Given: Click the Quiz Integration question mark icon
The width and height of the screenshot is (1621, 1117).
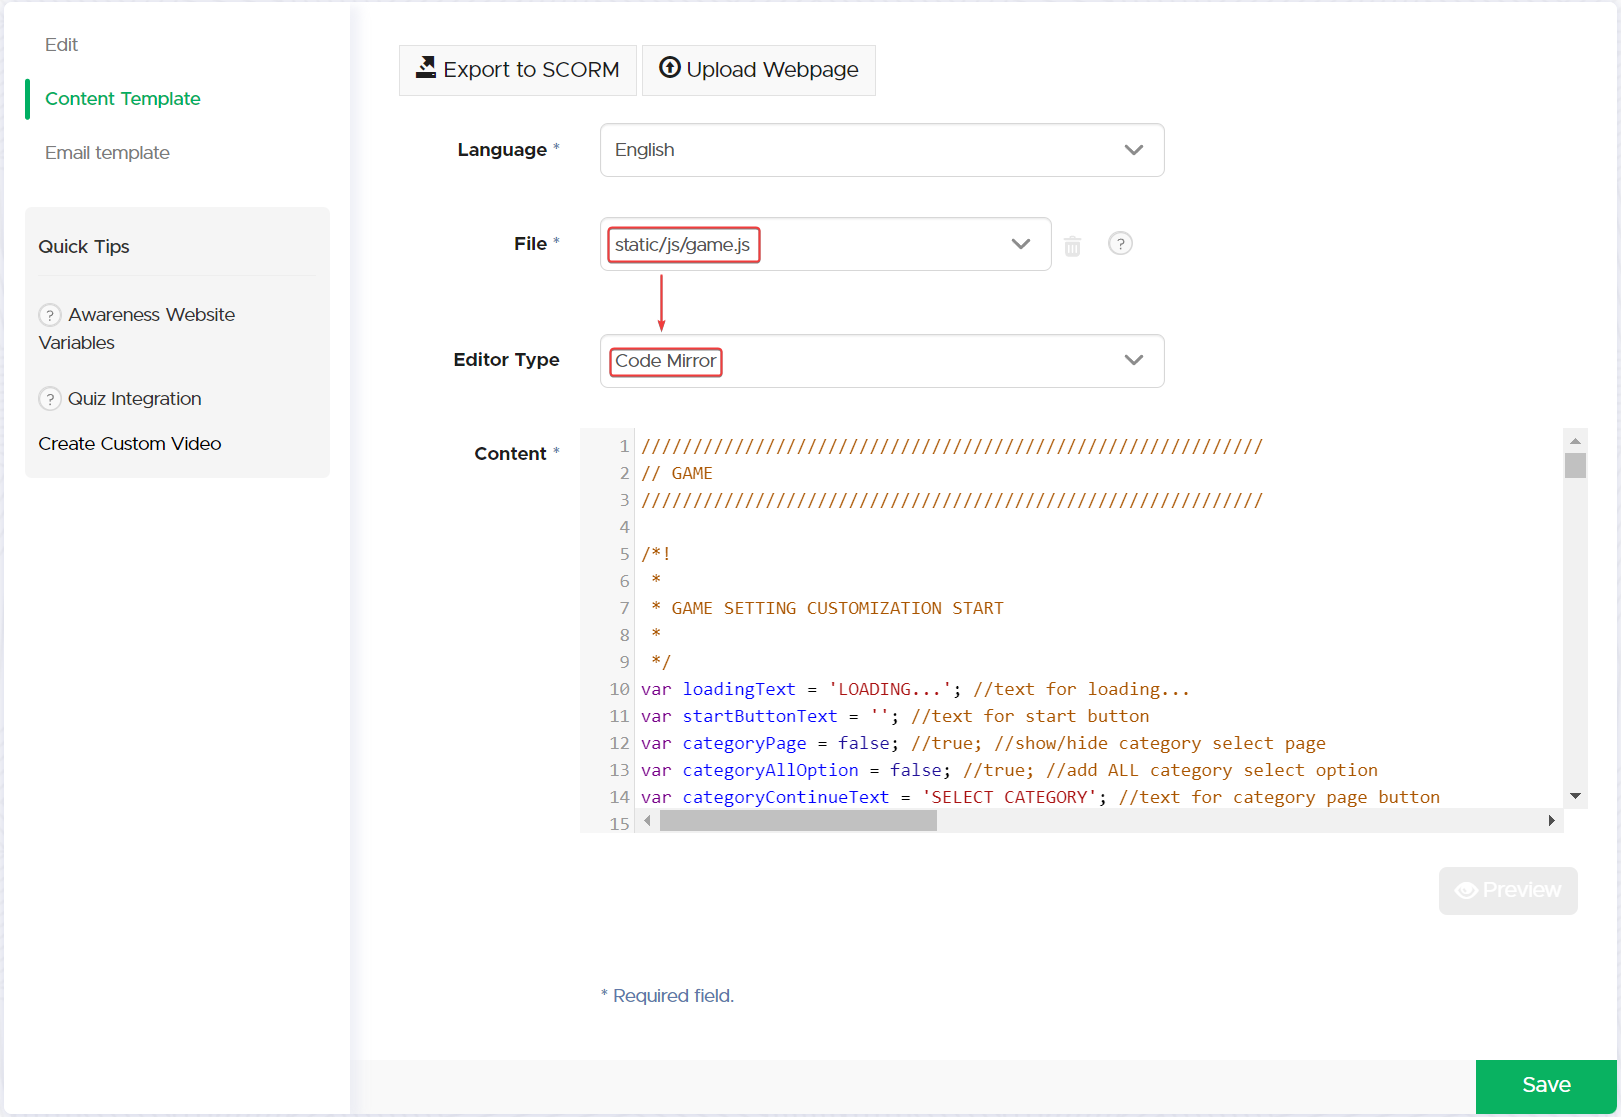Looking at the screenshot, I should click(x=50, y=399).
